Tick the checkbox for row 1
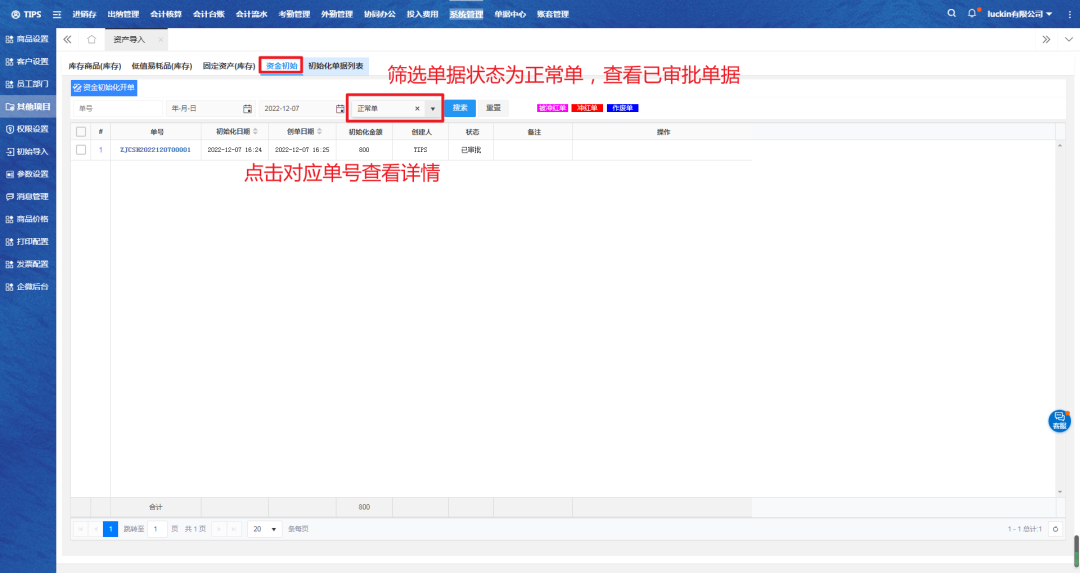 click(x=81, y=149)
